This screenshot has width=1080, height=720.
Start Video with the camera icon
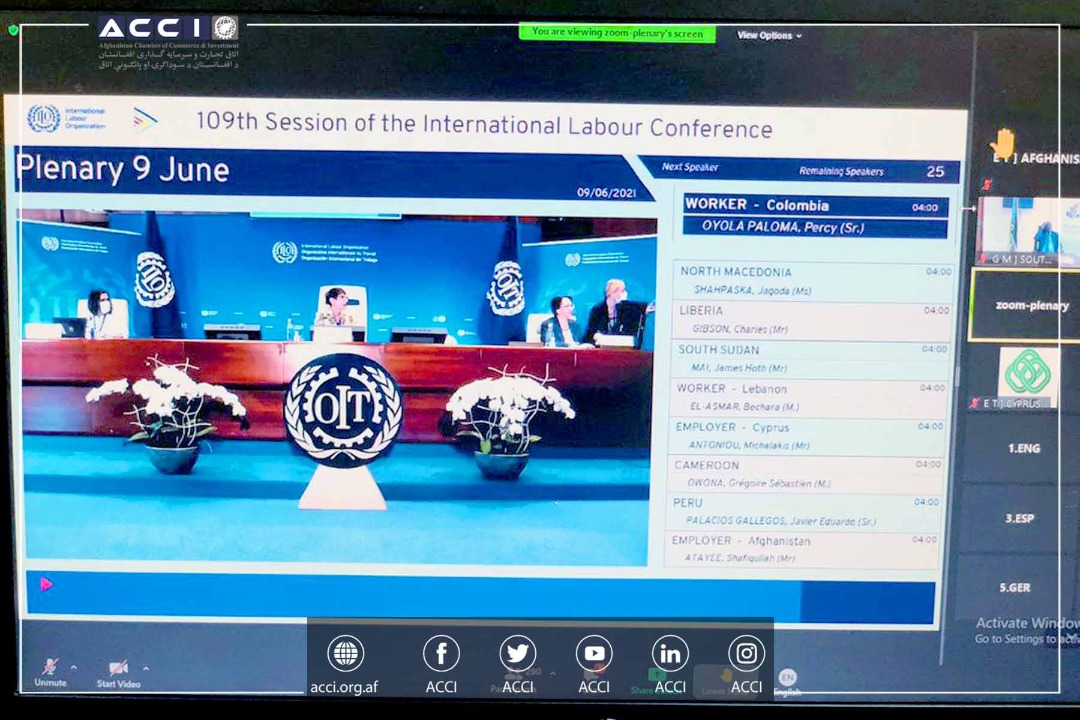[x=118, y=674]
